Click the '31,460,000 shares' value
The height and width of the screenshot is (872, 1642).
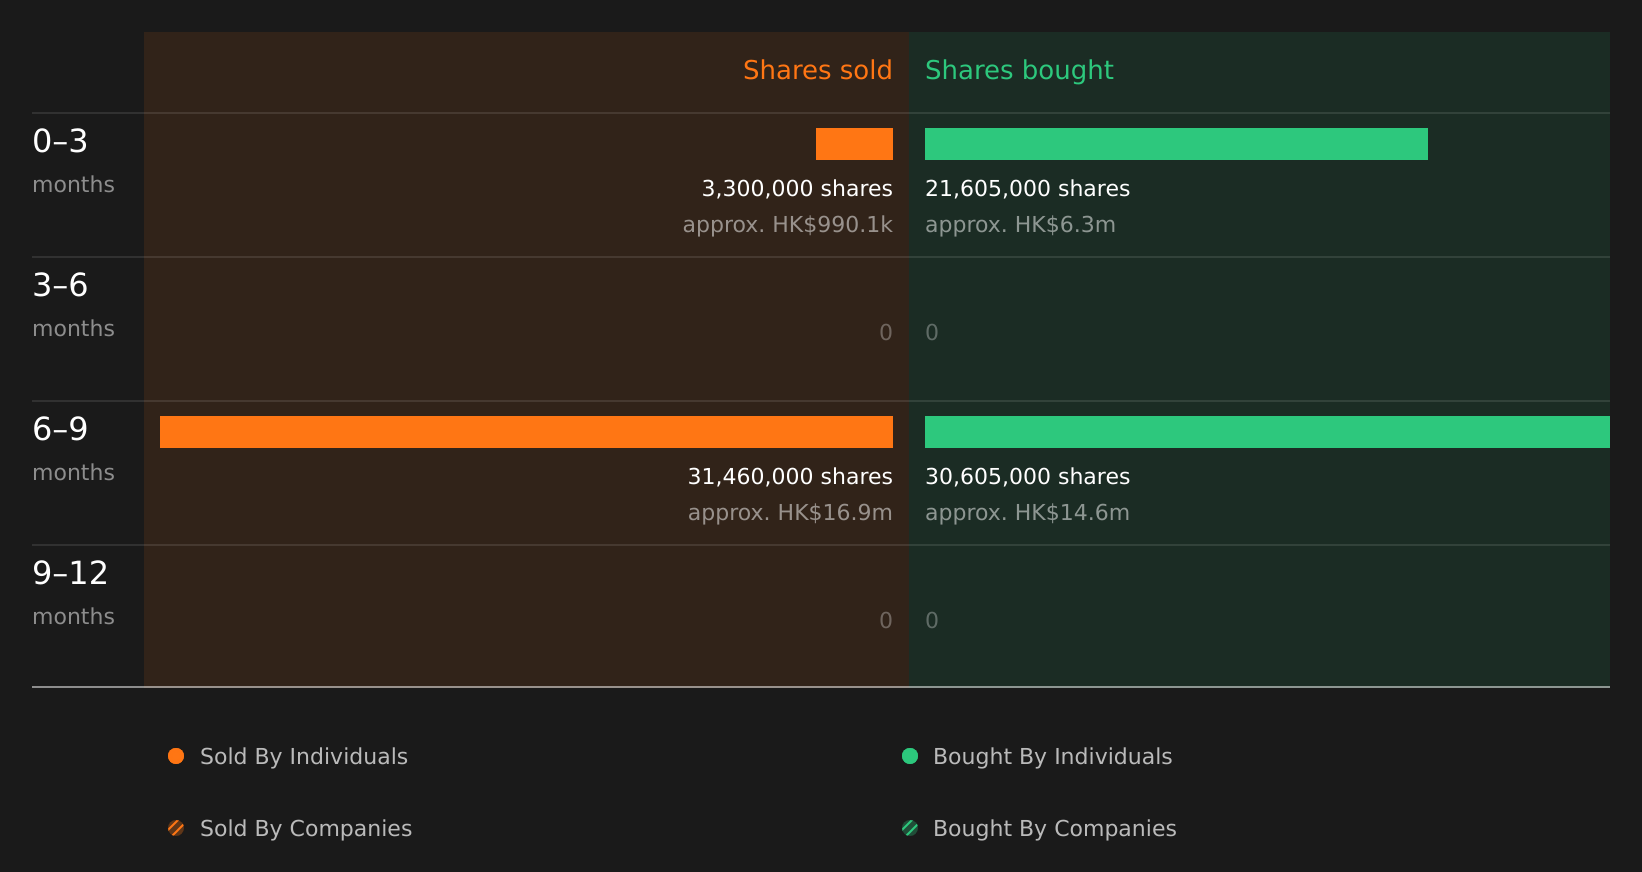790,477
